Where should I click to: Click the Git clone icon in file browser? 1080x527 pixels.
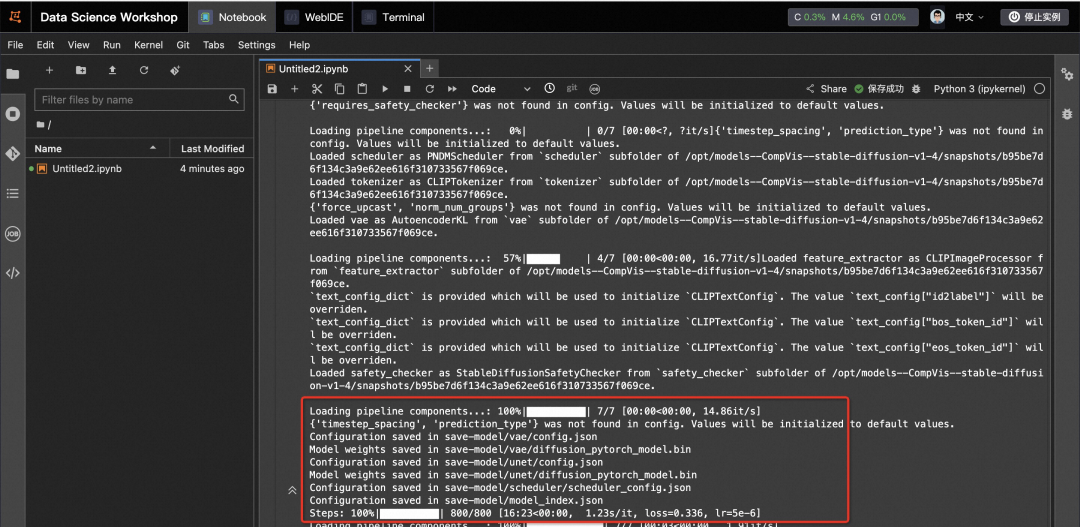point(175,70)
